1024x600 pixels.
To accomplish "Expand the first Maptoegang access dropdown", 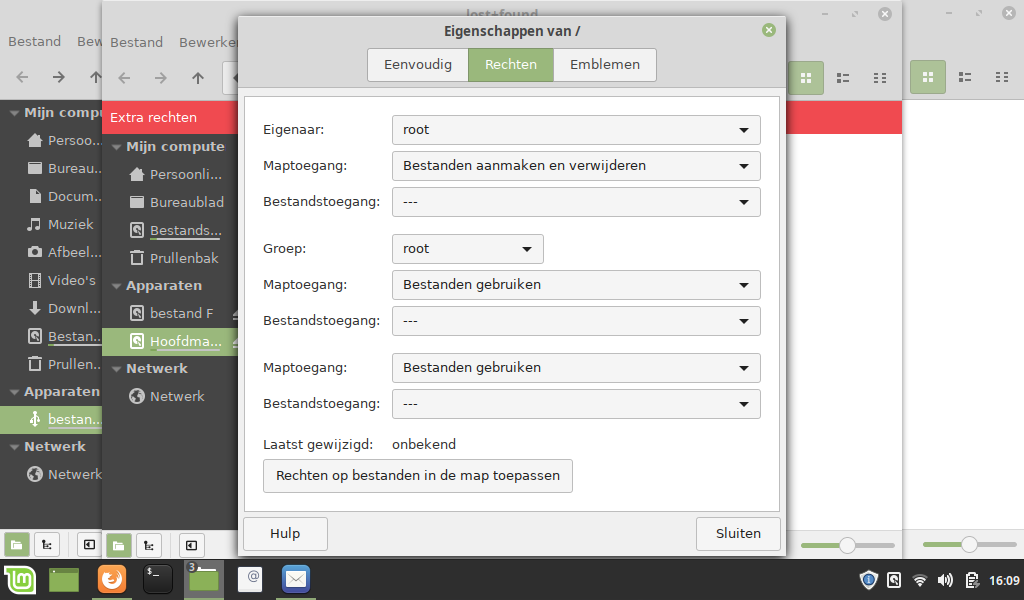I will 576,165.
